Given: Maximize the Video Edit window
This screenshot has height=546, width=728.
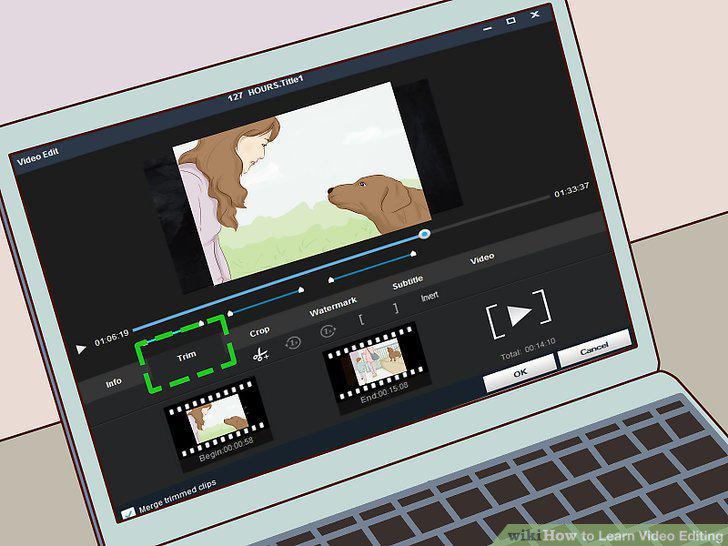Looking at the screenshot, I should coord(511,21).
